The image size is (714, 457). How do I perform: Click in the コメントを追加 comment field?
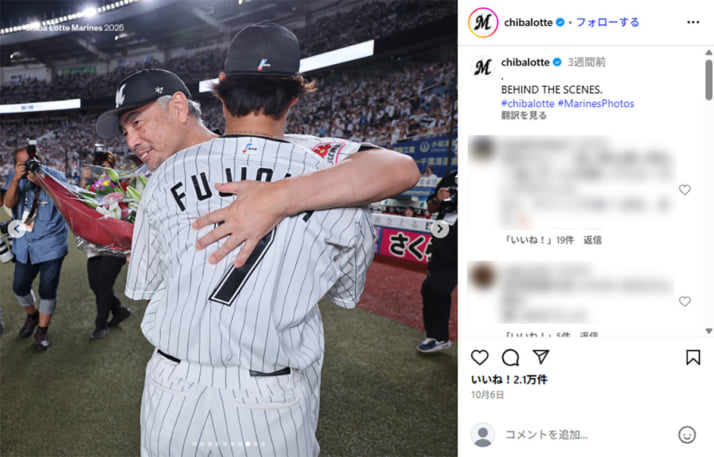click(587, 435)
